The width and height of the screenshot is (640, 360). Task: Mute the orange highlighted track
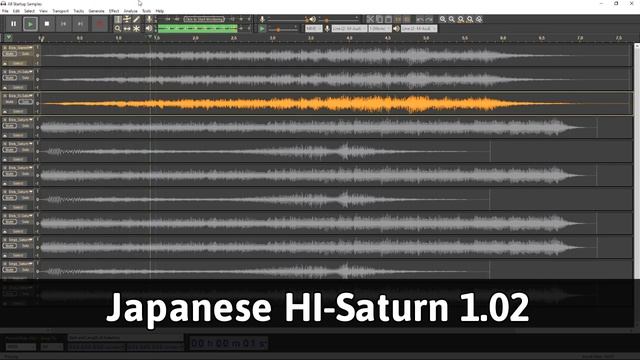[x=10, y=102]
